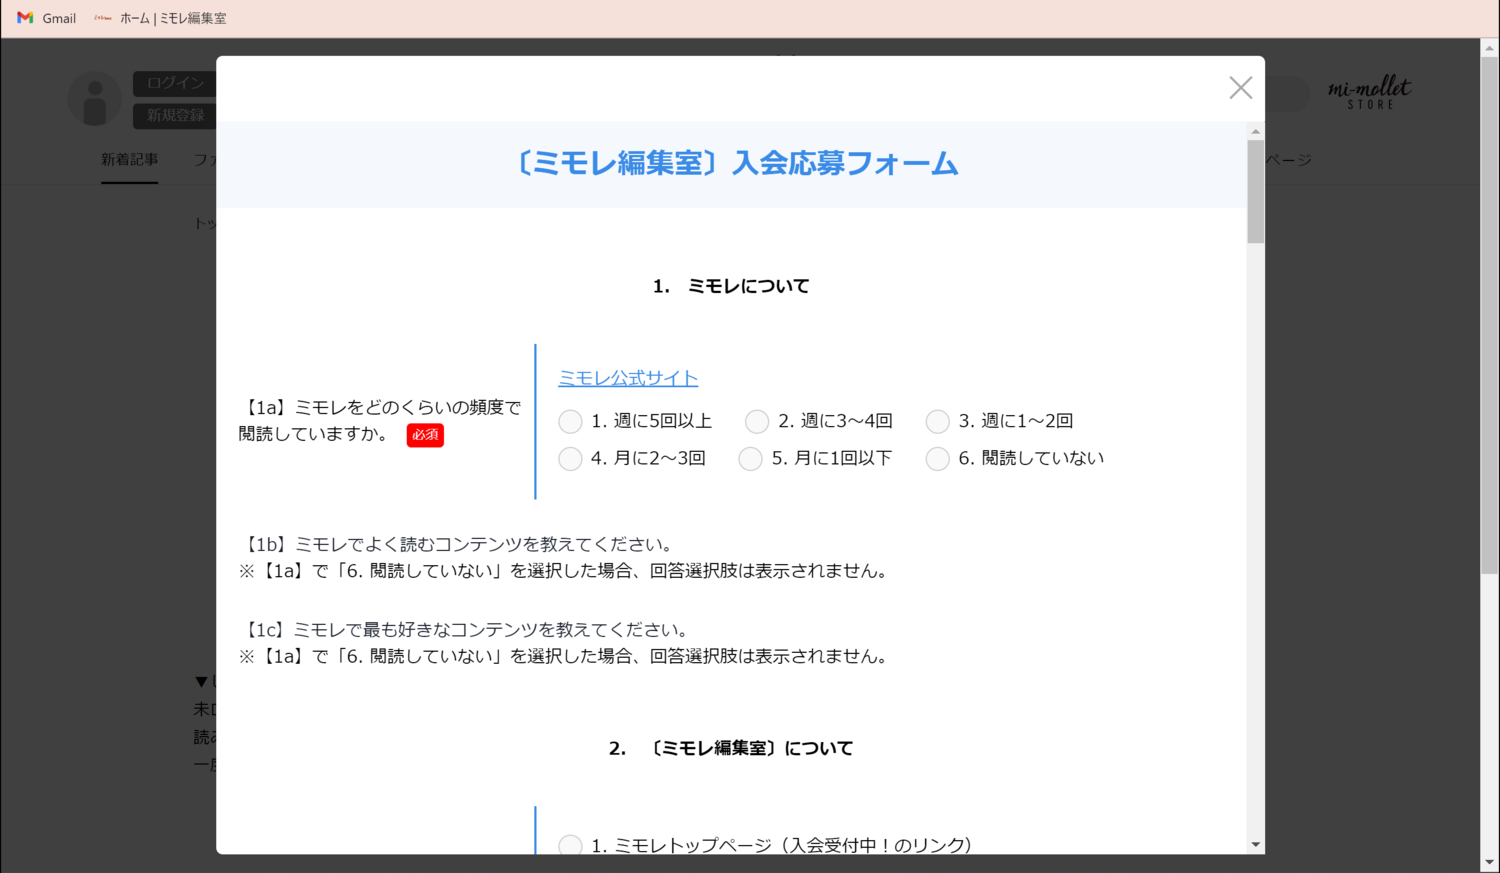Click the browser page scrollbar thumb

coord(1490,315)
